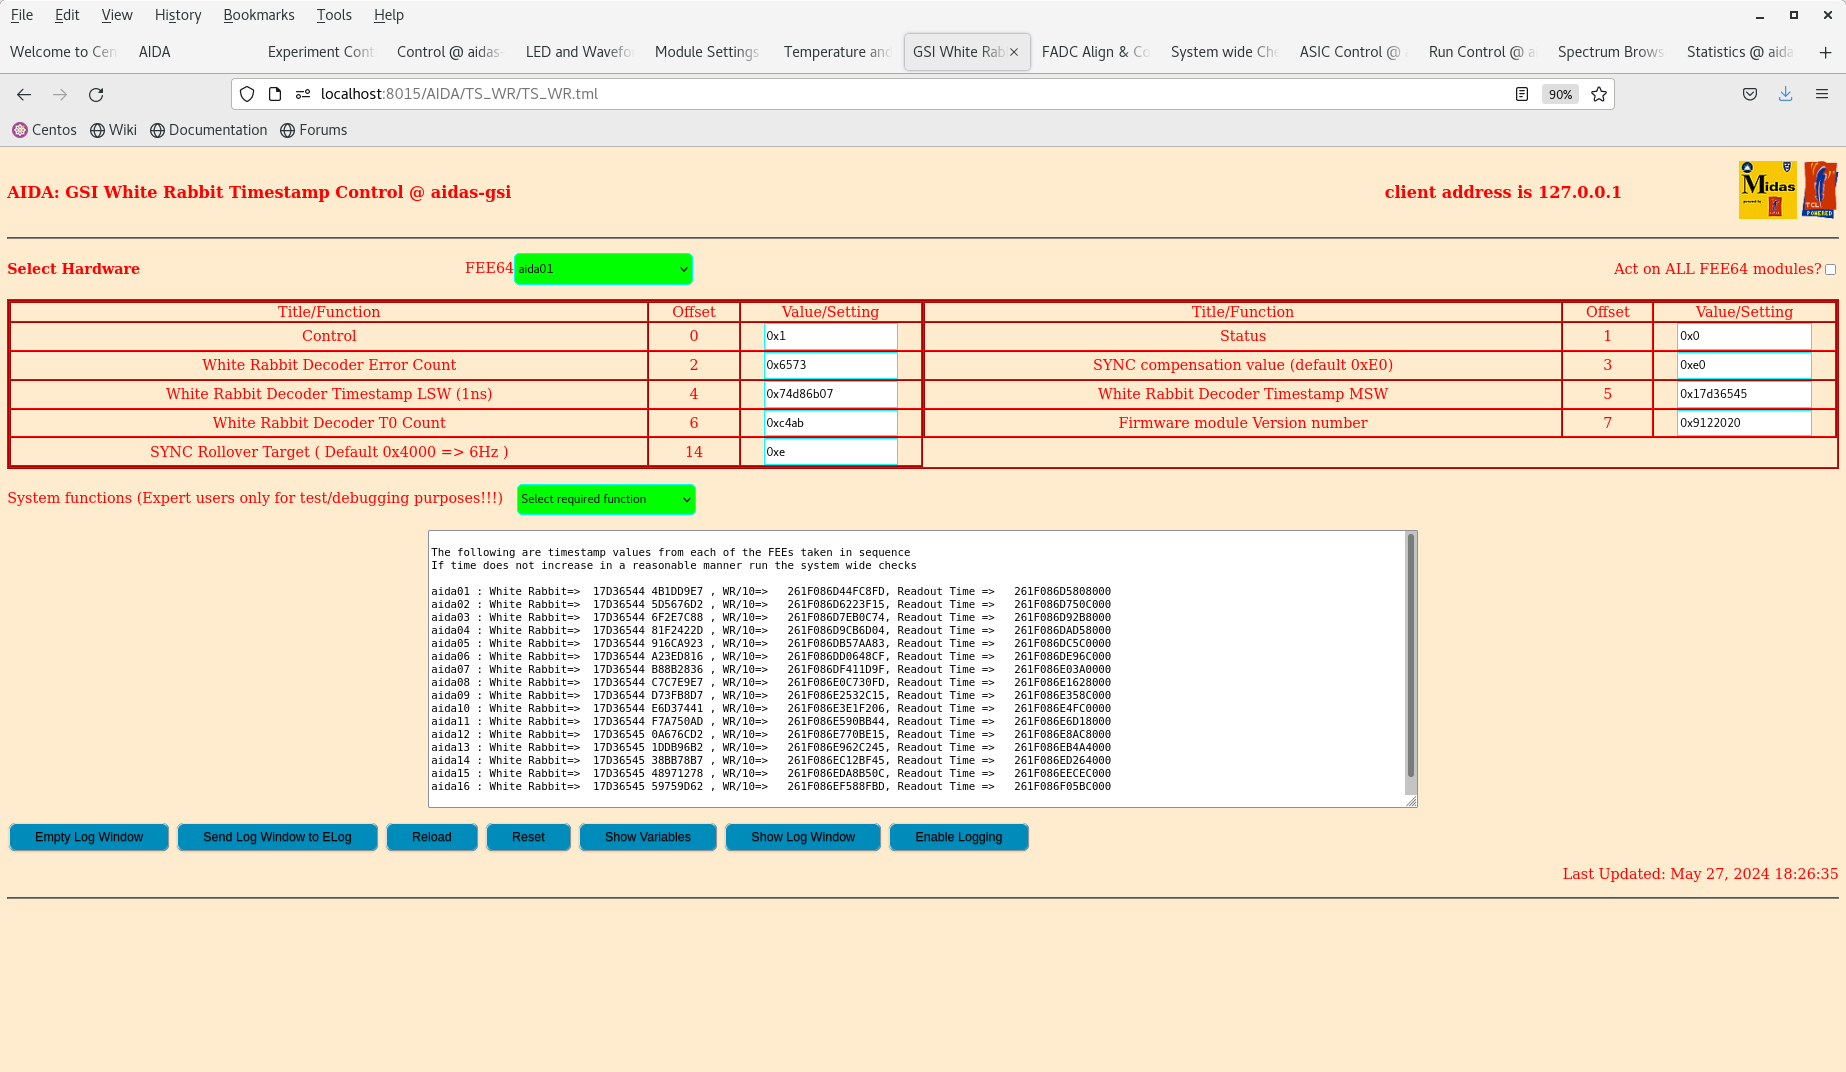Open the hamburger application menu
The height and width of the screenshot is (1072, 1846).
[1821, 94]
